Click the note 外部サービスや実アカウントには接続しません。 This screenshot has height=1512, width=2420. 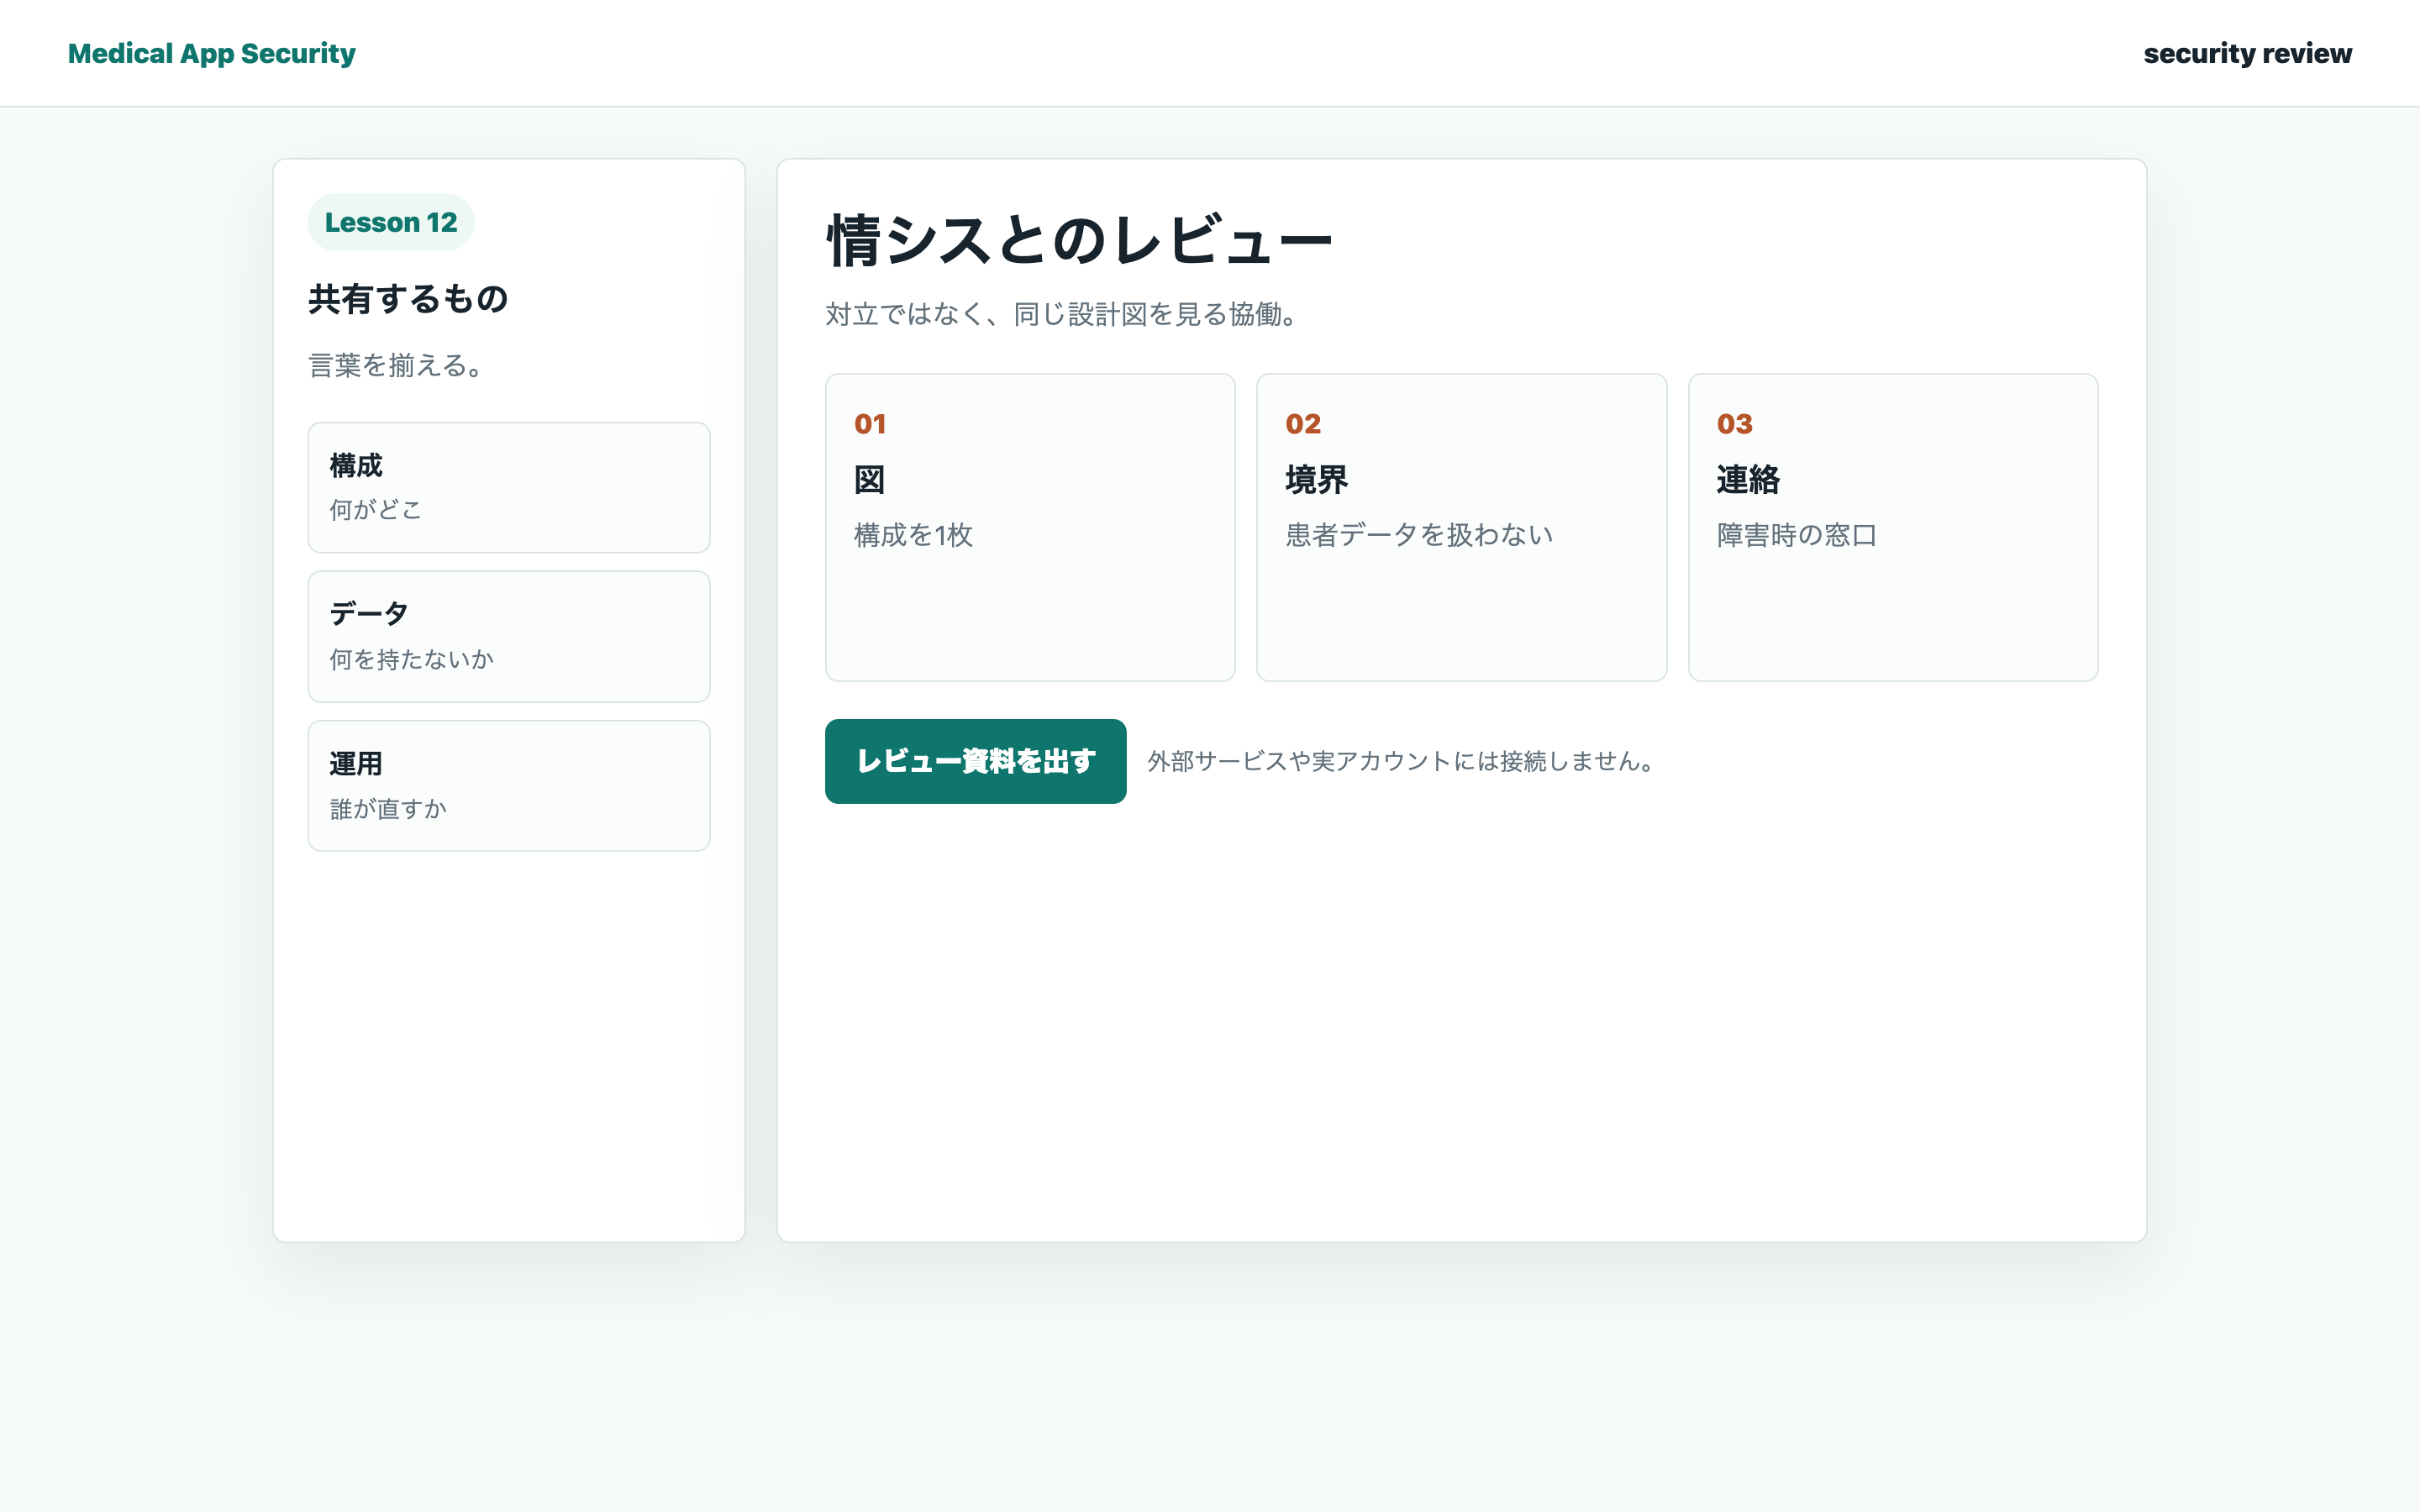tap(1400, 761)
